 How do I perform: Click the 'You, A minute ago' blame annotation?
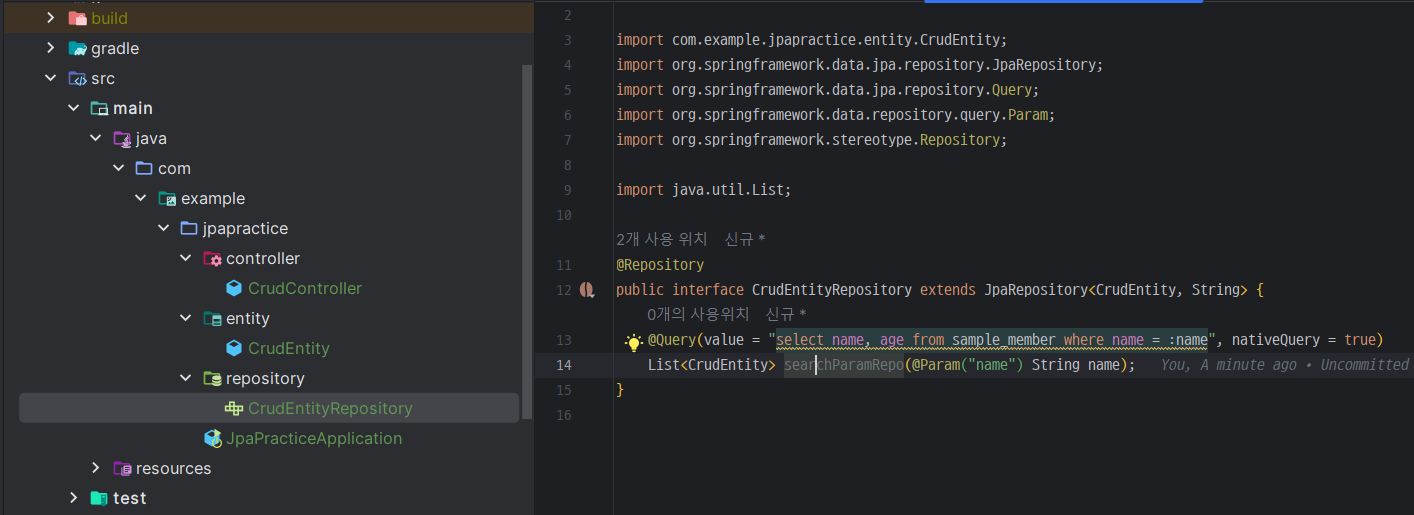click(1285, 365)
